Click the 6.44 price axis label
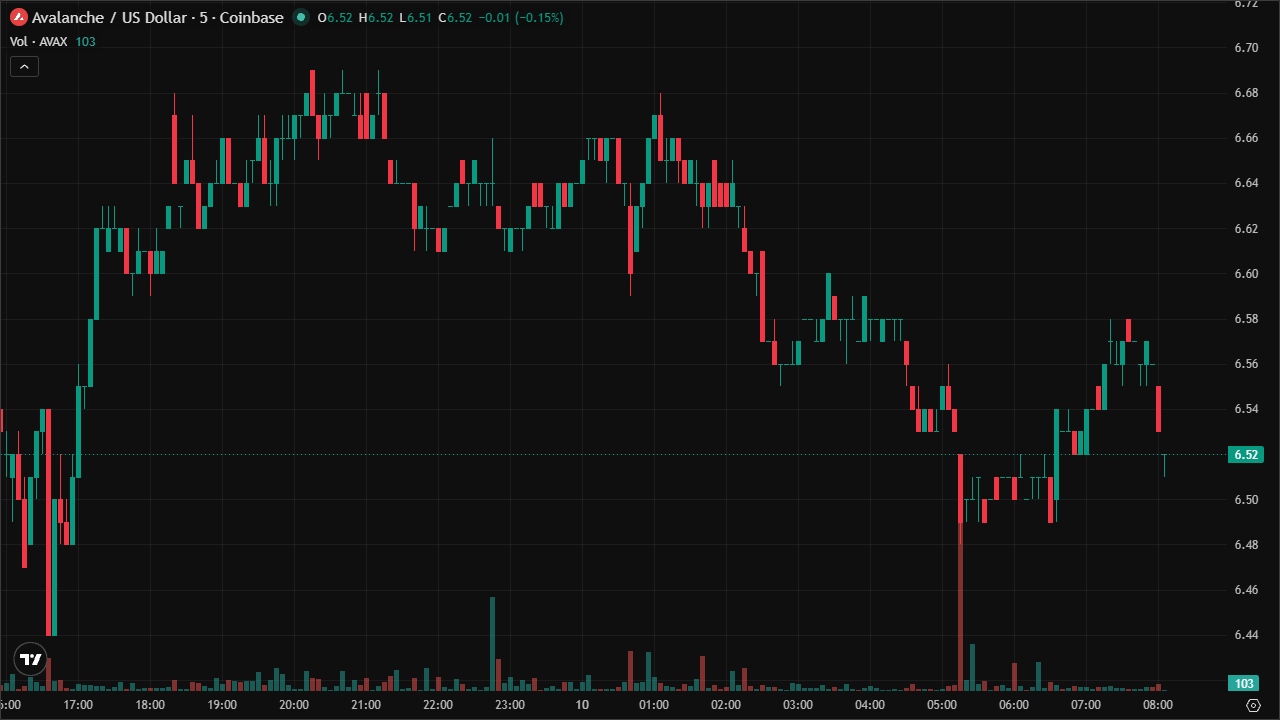The height and width of the screenshot is (720, 1280). [1246, 635]
